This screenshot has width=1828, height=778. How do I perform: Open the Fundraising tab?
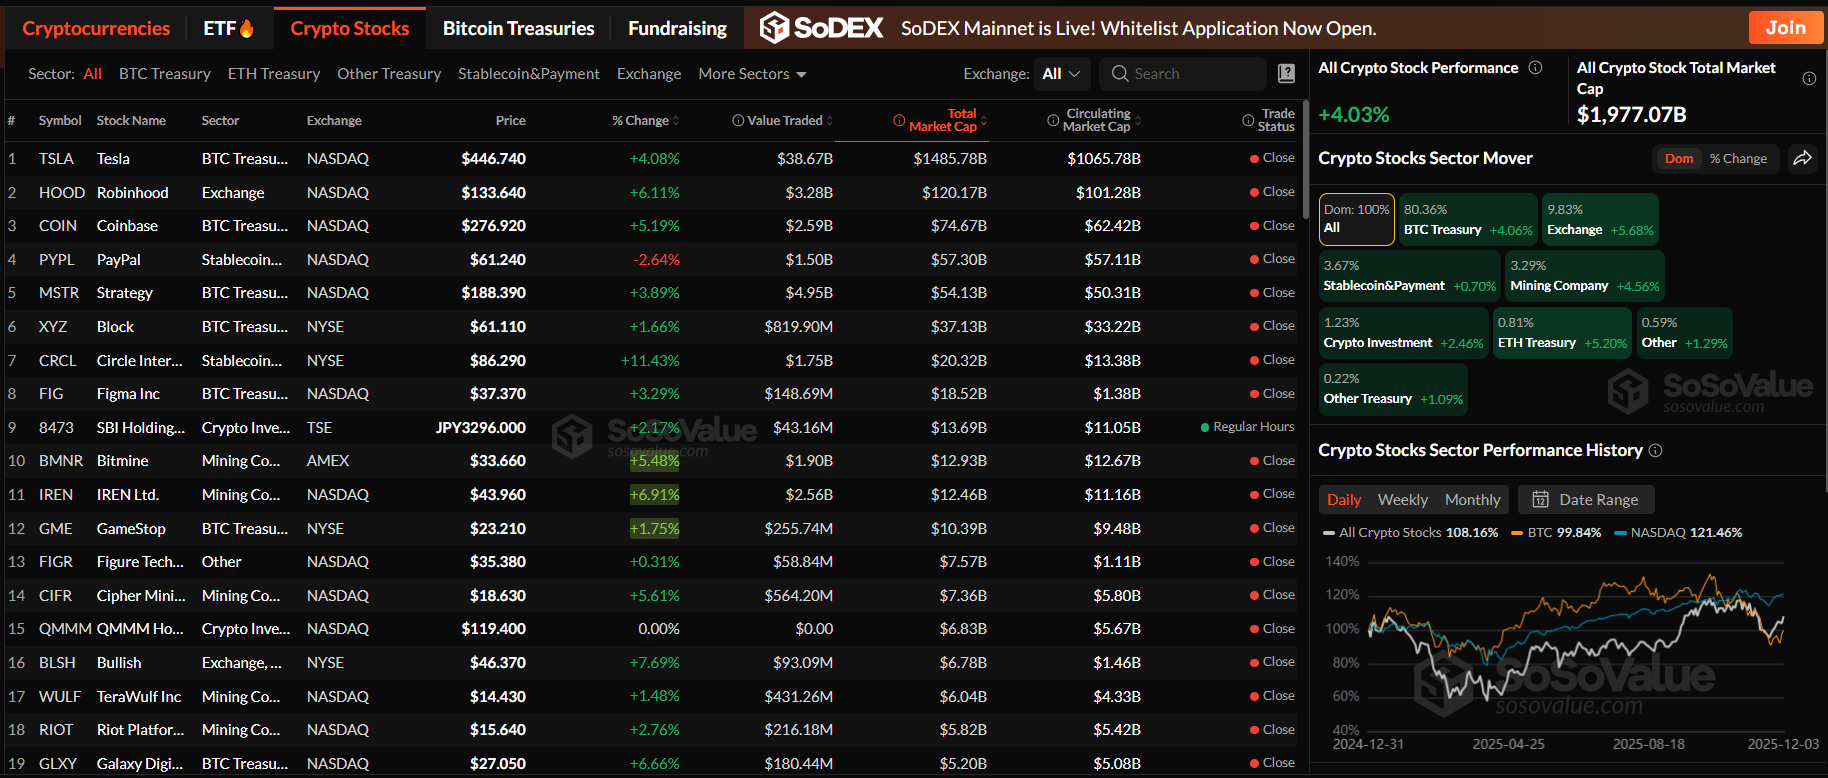pyautogui.click(x=677, y=29)
